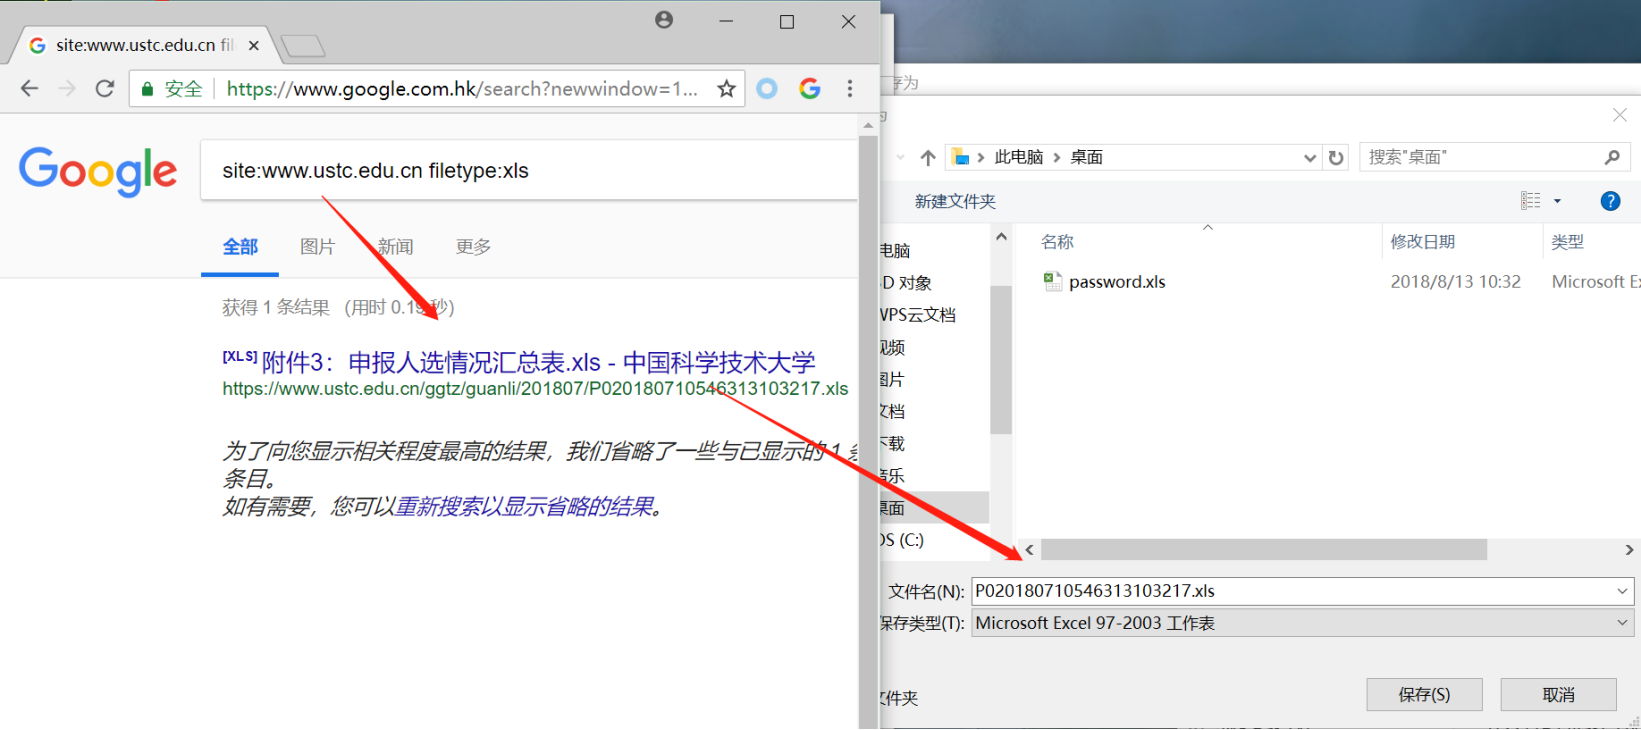Switch to 新闻 search tab
Viewport: 1641px width, 730px height.
coord(395,247)
